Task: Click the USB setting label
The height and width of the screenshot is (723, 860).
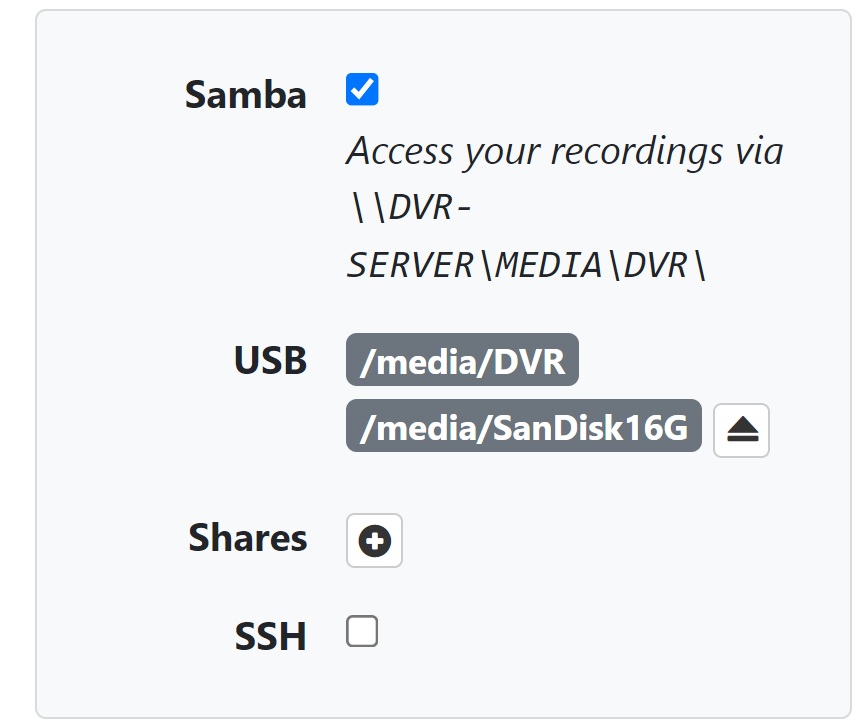Action: pos(270,360)
